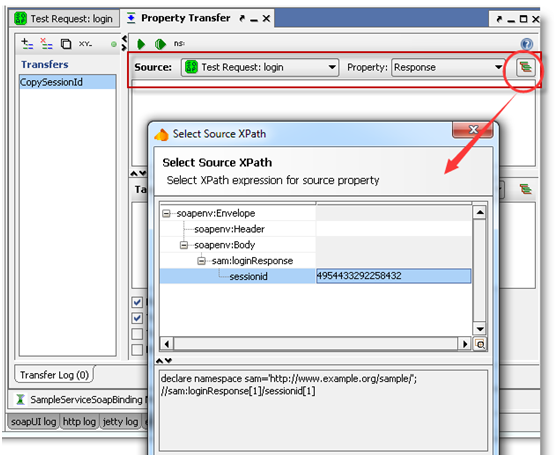Click the splitter arrows below the tree table

(x=164, y=361)
